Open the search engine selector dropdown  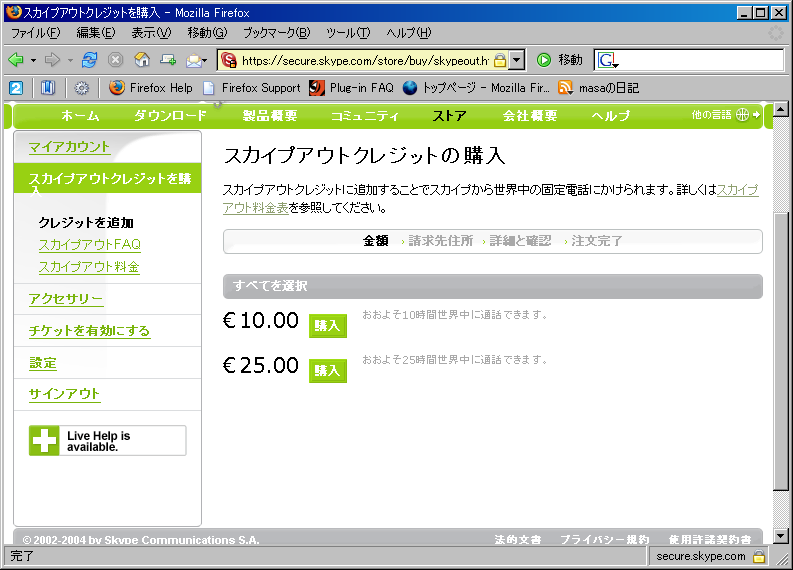(x=609, y=61)
